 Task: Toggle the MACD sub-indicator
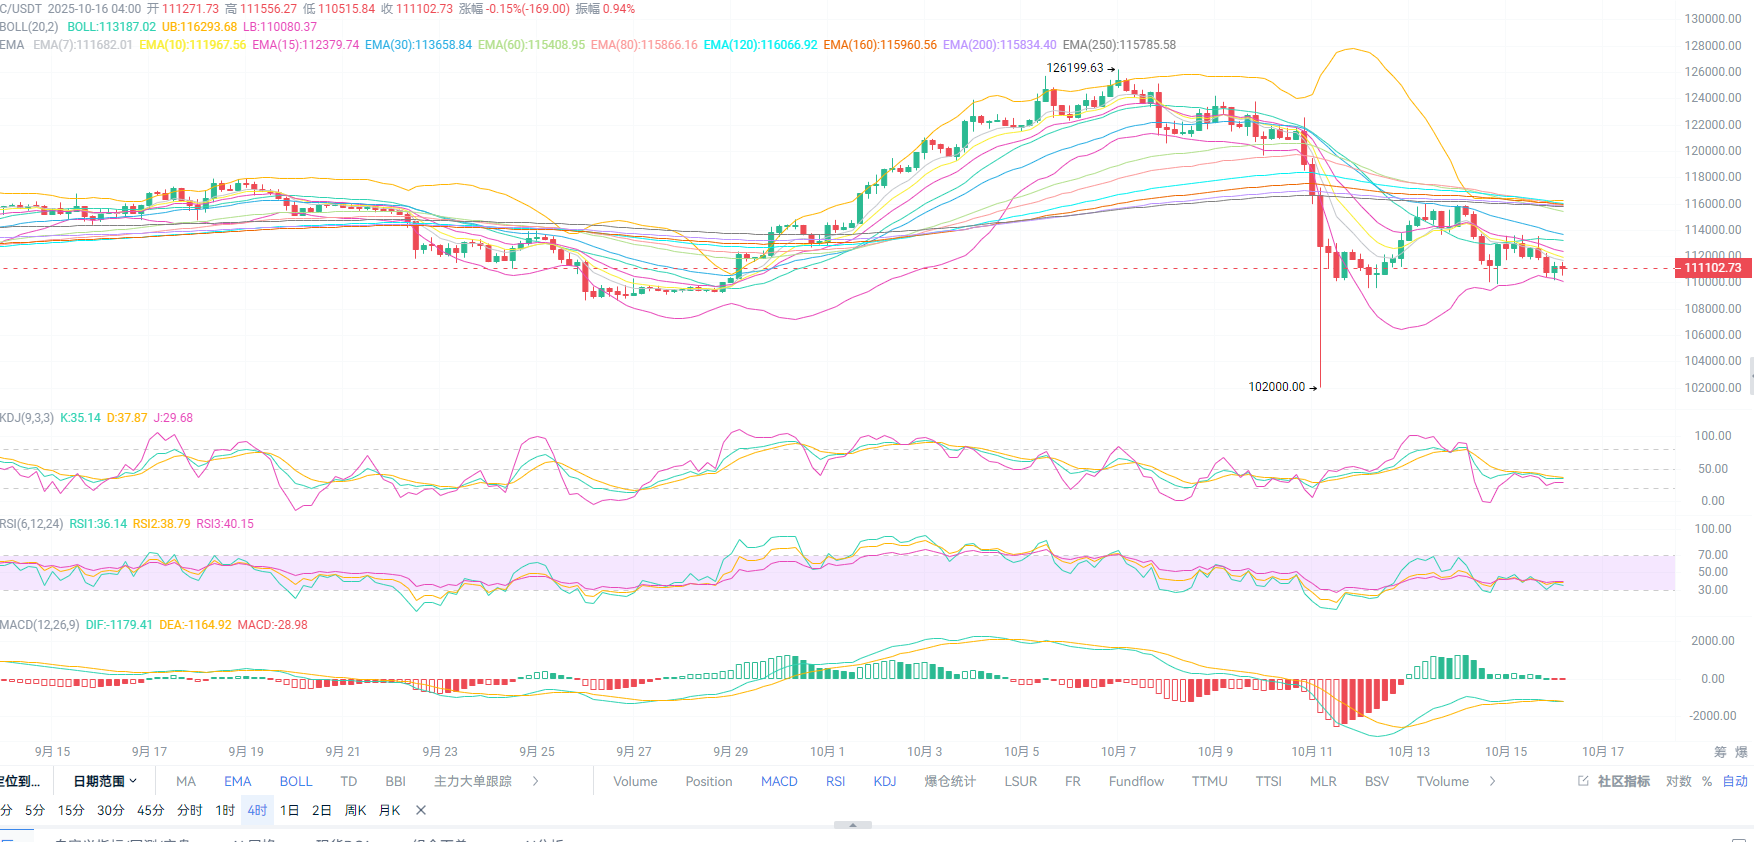(x=779, y=781)
